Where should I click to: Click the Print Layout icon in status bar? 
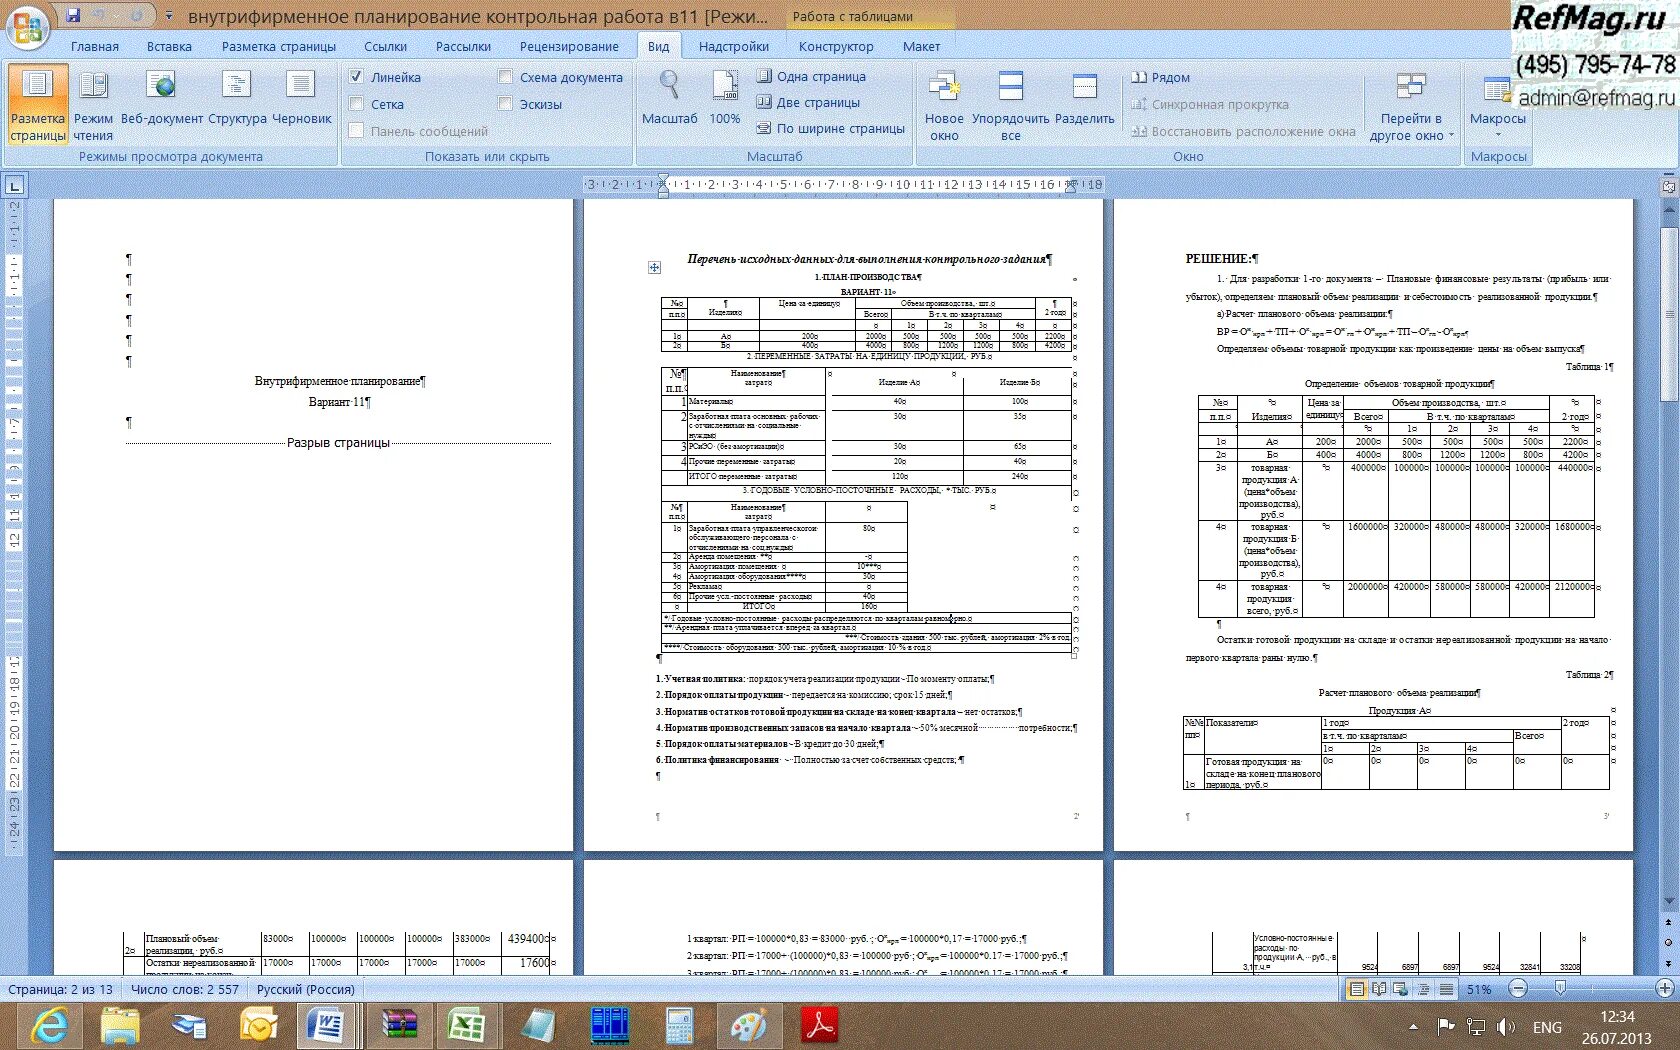[x=1356, y=989]
